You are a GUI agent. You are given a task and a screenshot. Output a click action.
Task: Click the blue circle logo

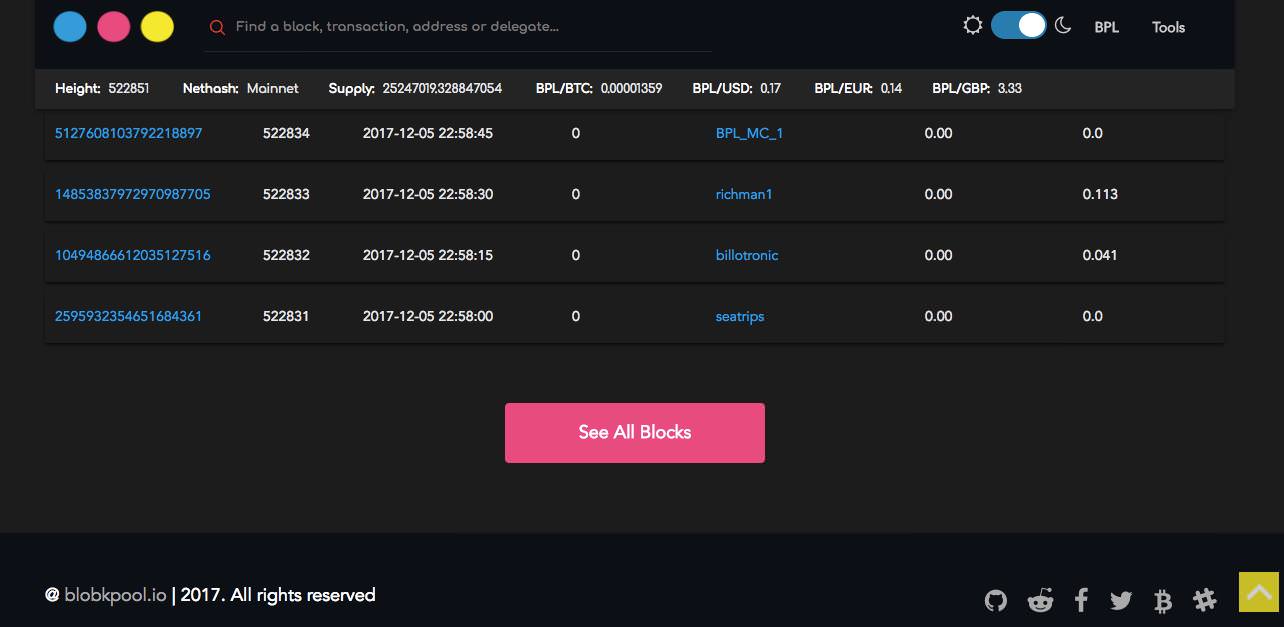[x=70, y=27]
